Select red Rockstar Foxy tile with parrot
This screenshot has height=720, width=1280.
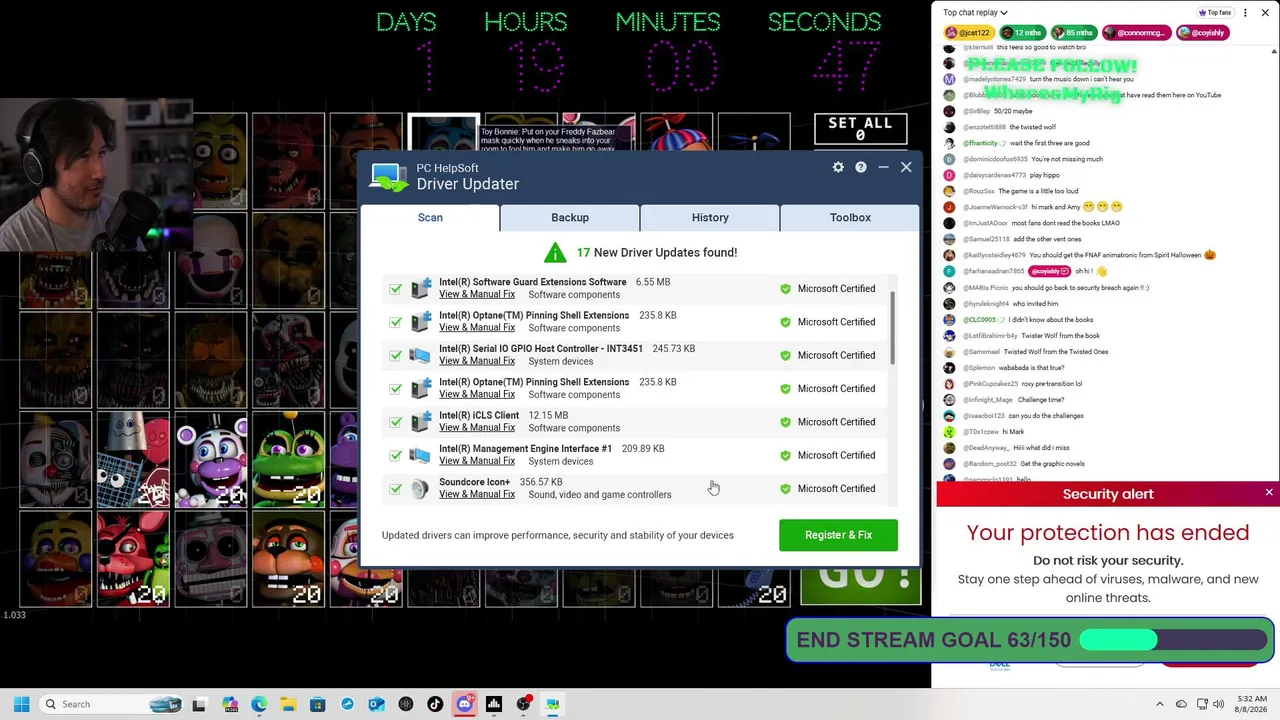(133, 560)
